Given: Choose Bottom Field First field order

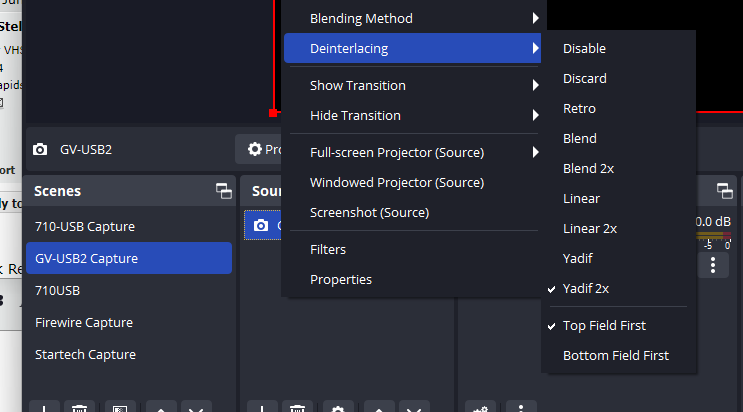Looking at the screenshot, I should click(x=615, y=355).
